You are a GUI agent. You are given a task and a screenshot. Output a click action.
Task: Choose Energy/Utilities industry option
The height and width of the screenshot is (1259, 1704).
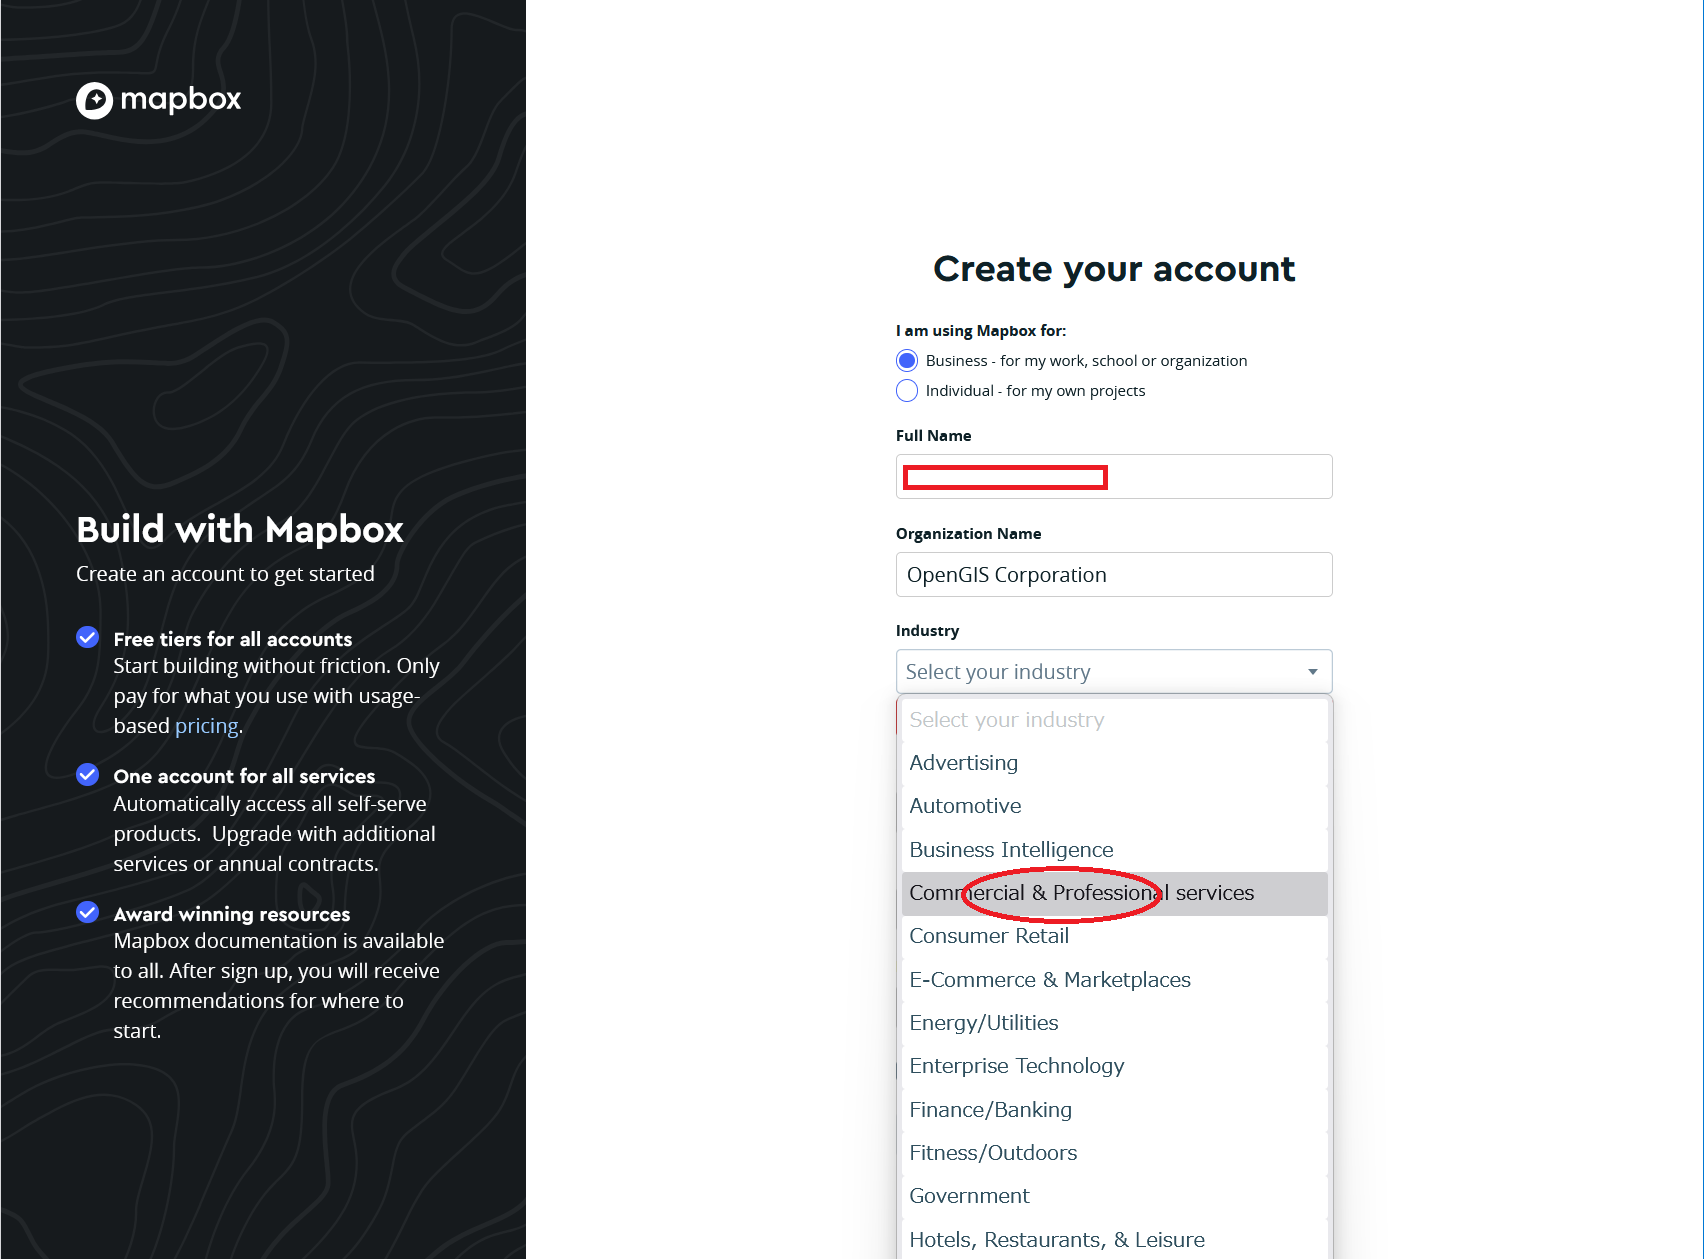984,1023
